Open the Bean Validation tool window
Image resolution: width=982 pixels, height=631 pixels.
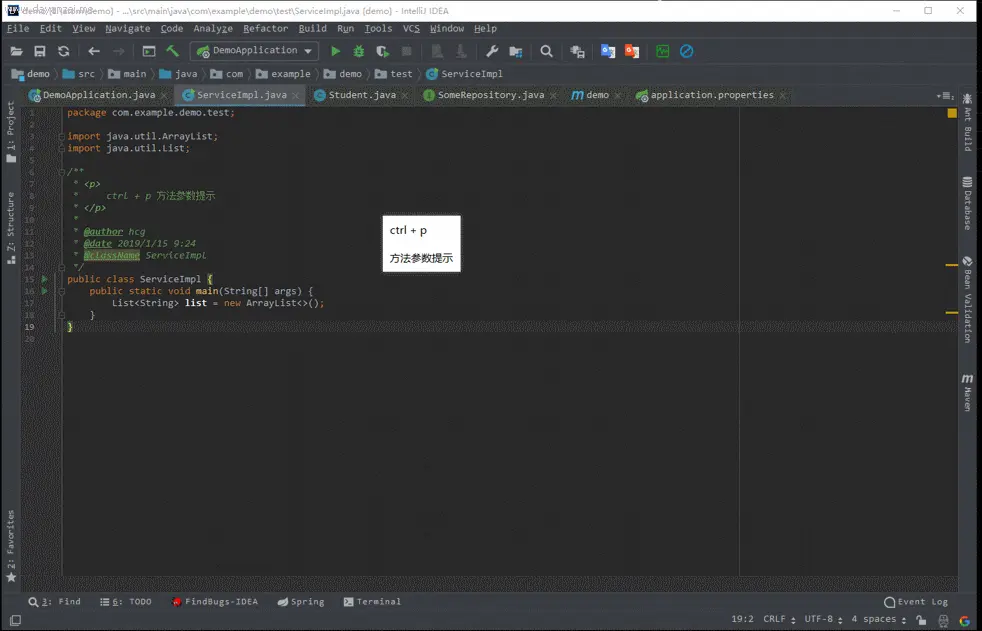(x=968, y=299)
